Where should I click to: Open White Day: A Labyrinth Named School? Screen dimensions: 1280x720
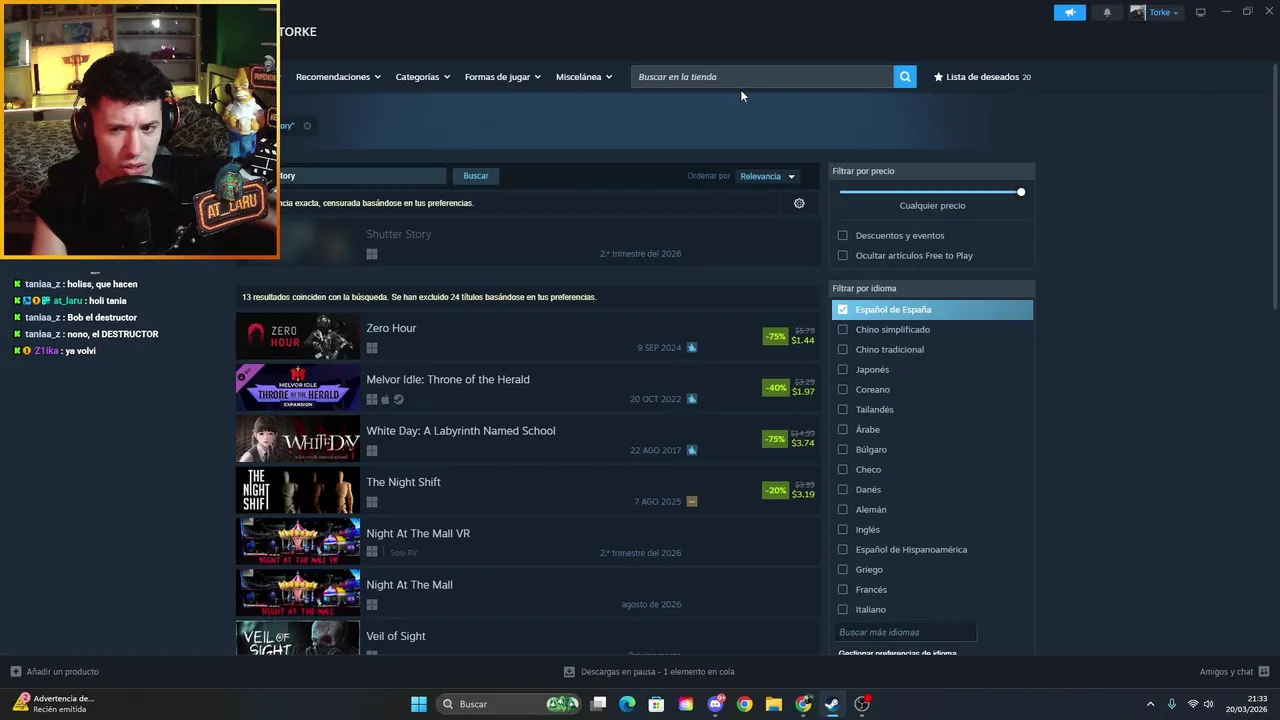[528, 440]
